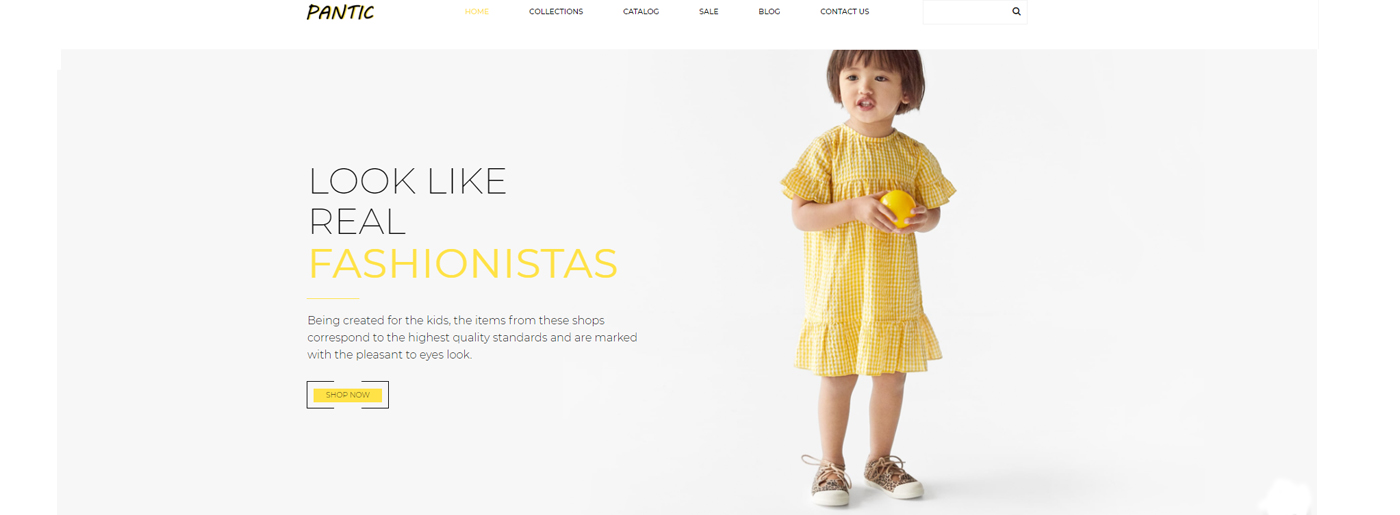The image size is (1400, 515).
Task: Visit the BLOG navigation link
Action: pos(769,12)
